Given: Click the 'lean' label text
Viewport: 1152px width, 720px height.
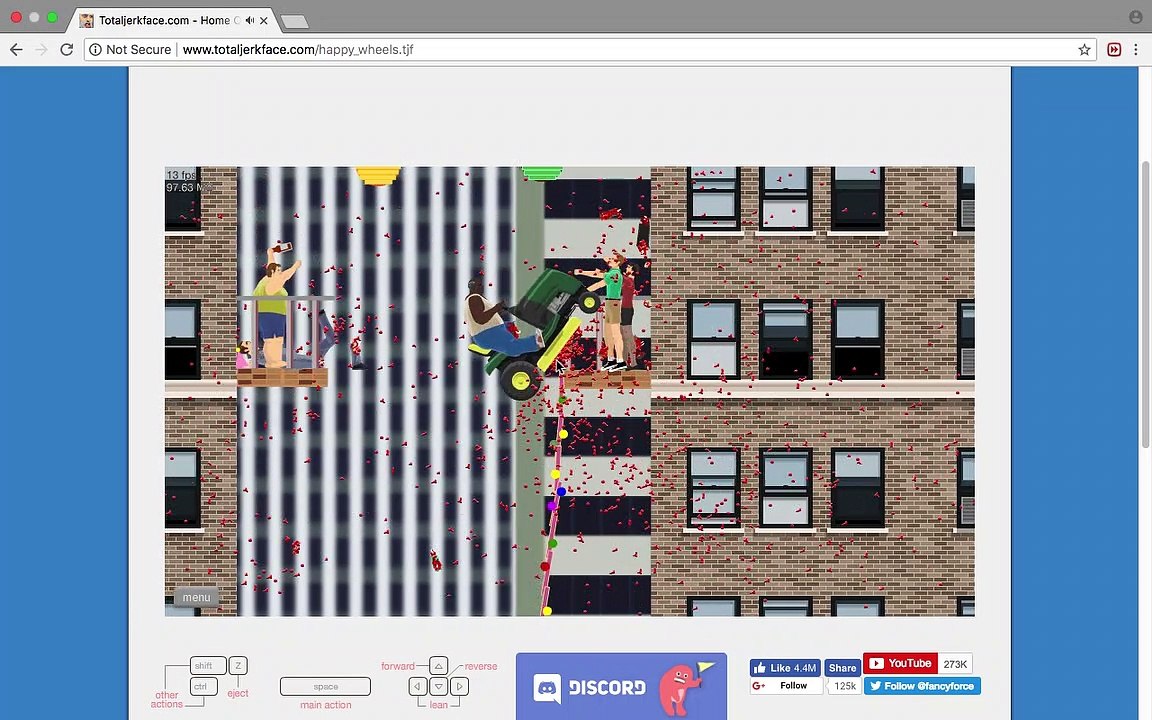Looking at the screenshot, I should coord(439,705).
